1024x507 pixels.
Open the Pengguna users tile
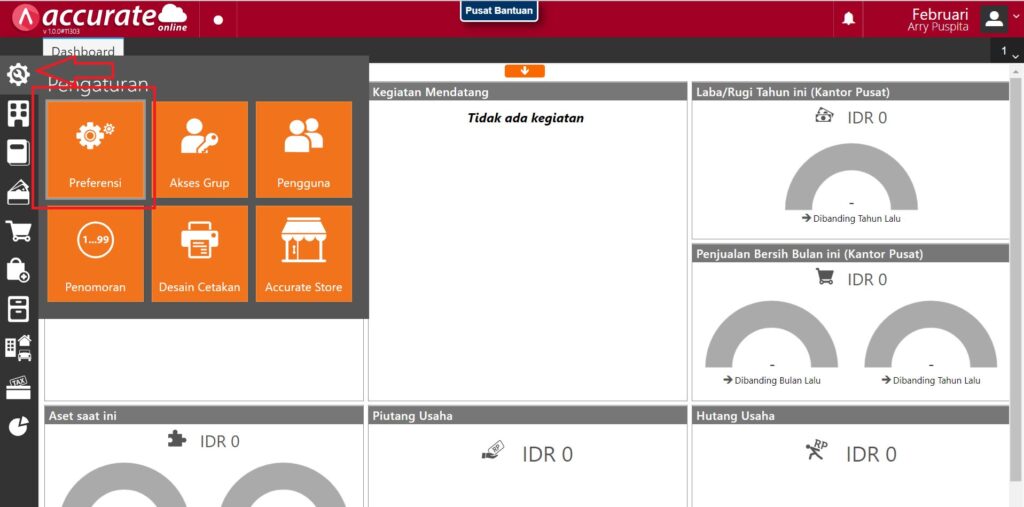point(304,150)
